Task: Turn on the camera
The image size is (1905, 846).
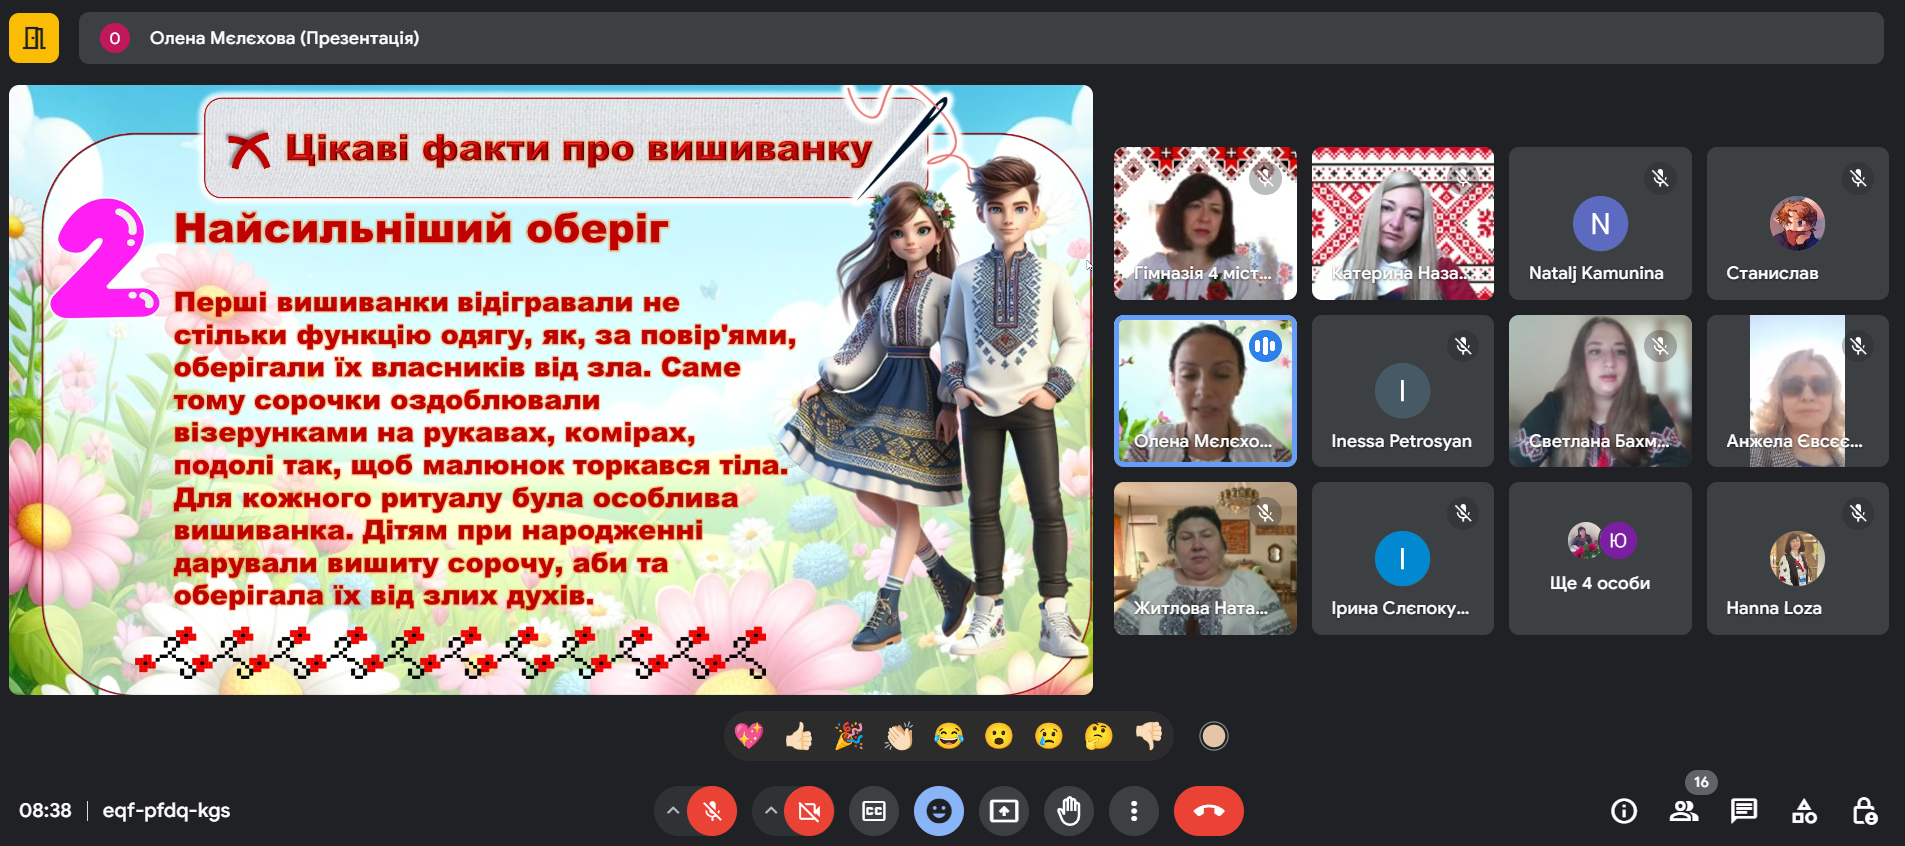Action: click(x=809, y=811)
